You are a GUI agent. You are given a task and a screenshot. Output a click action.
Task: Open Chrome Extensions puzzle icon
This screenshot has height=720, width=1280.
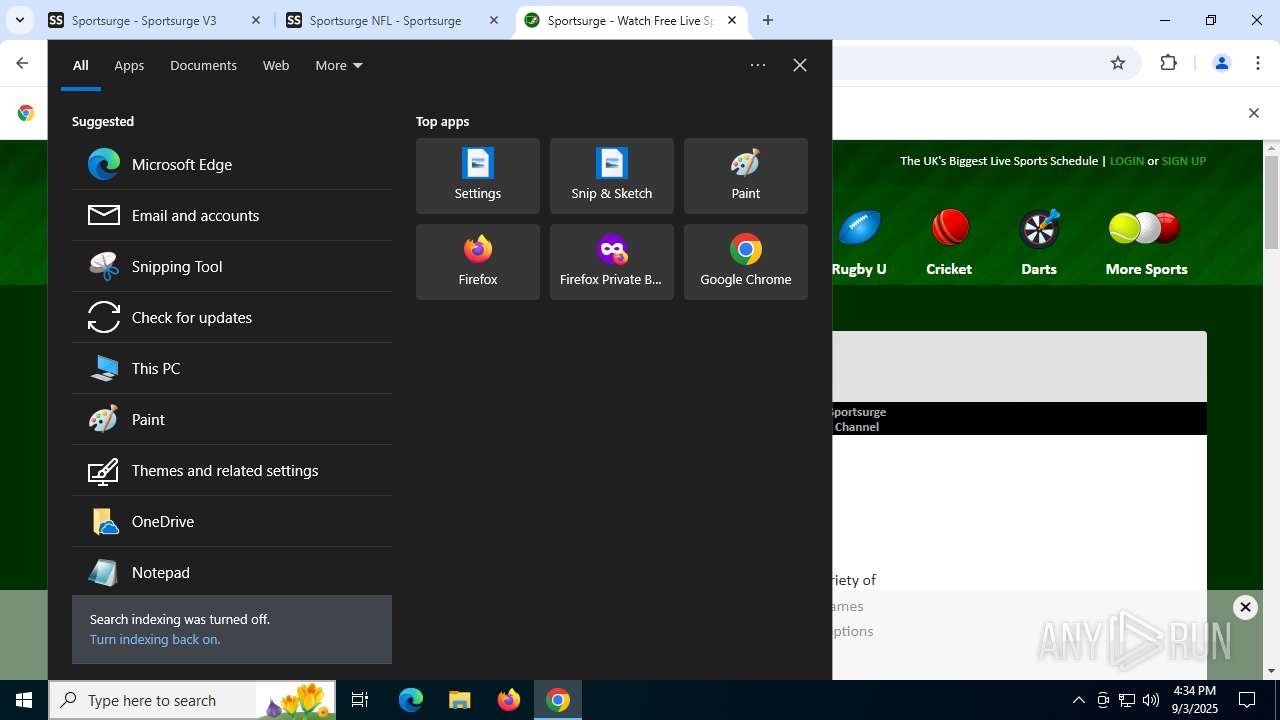coord(1169,63)
